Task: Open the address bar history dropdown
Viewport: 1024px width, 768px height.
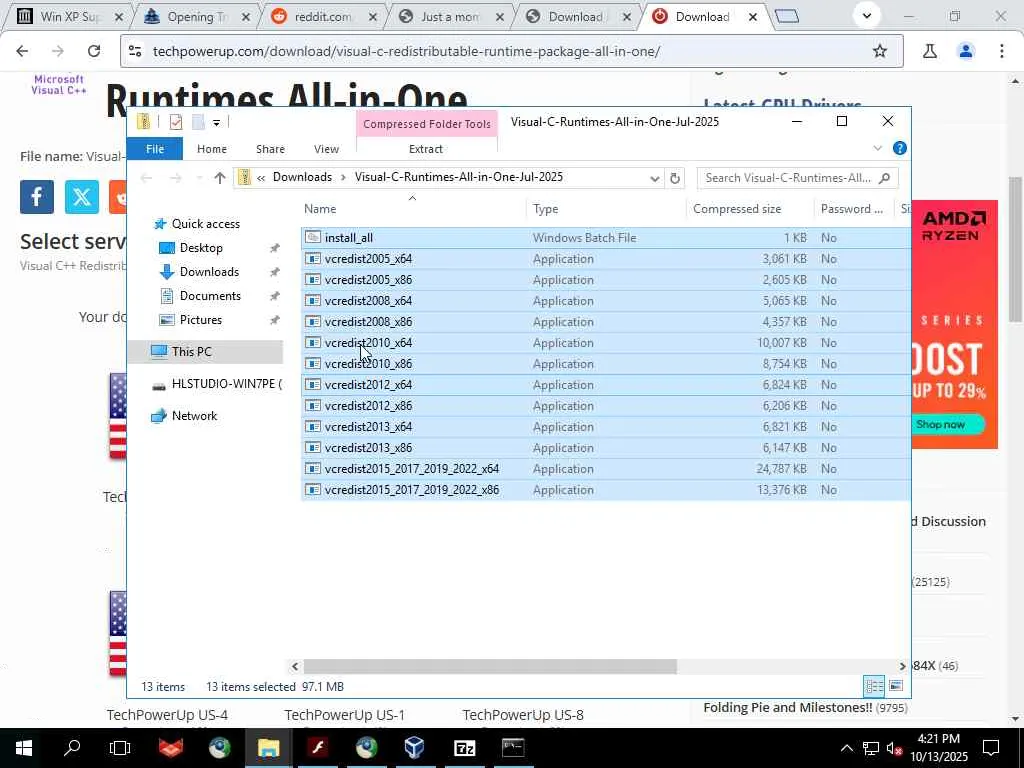Action: 654,178
